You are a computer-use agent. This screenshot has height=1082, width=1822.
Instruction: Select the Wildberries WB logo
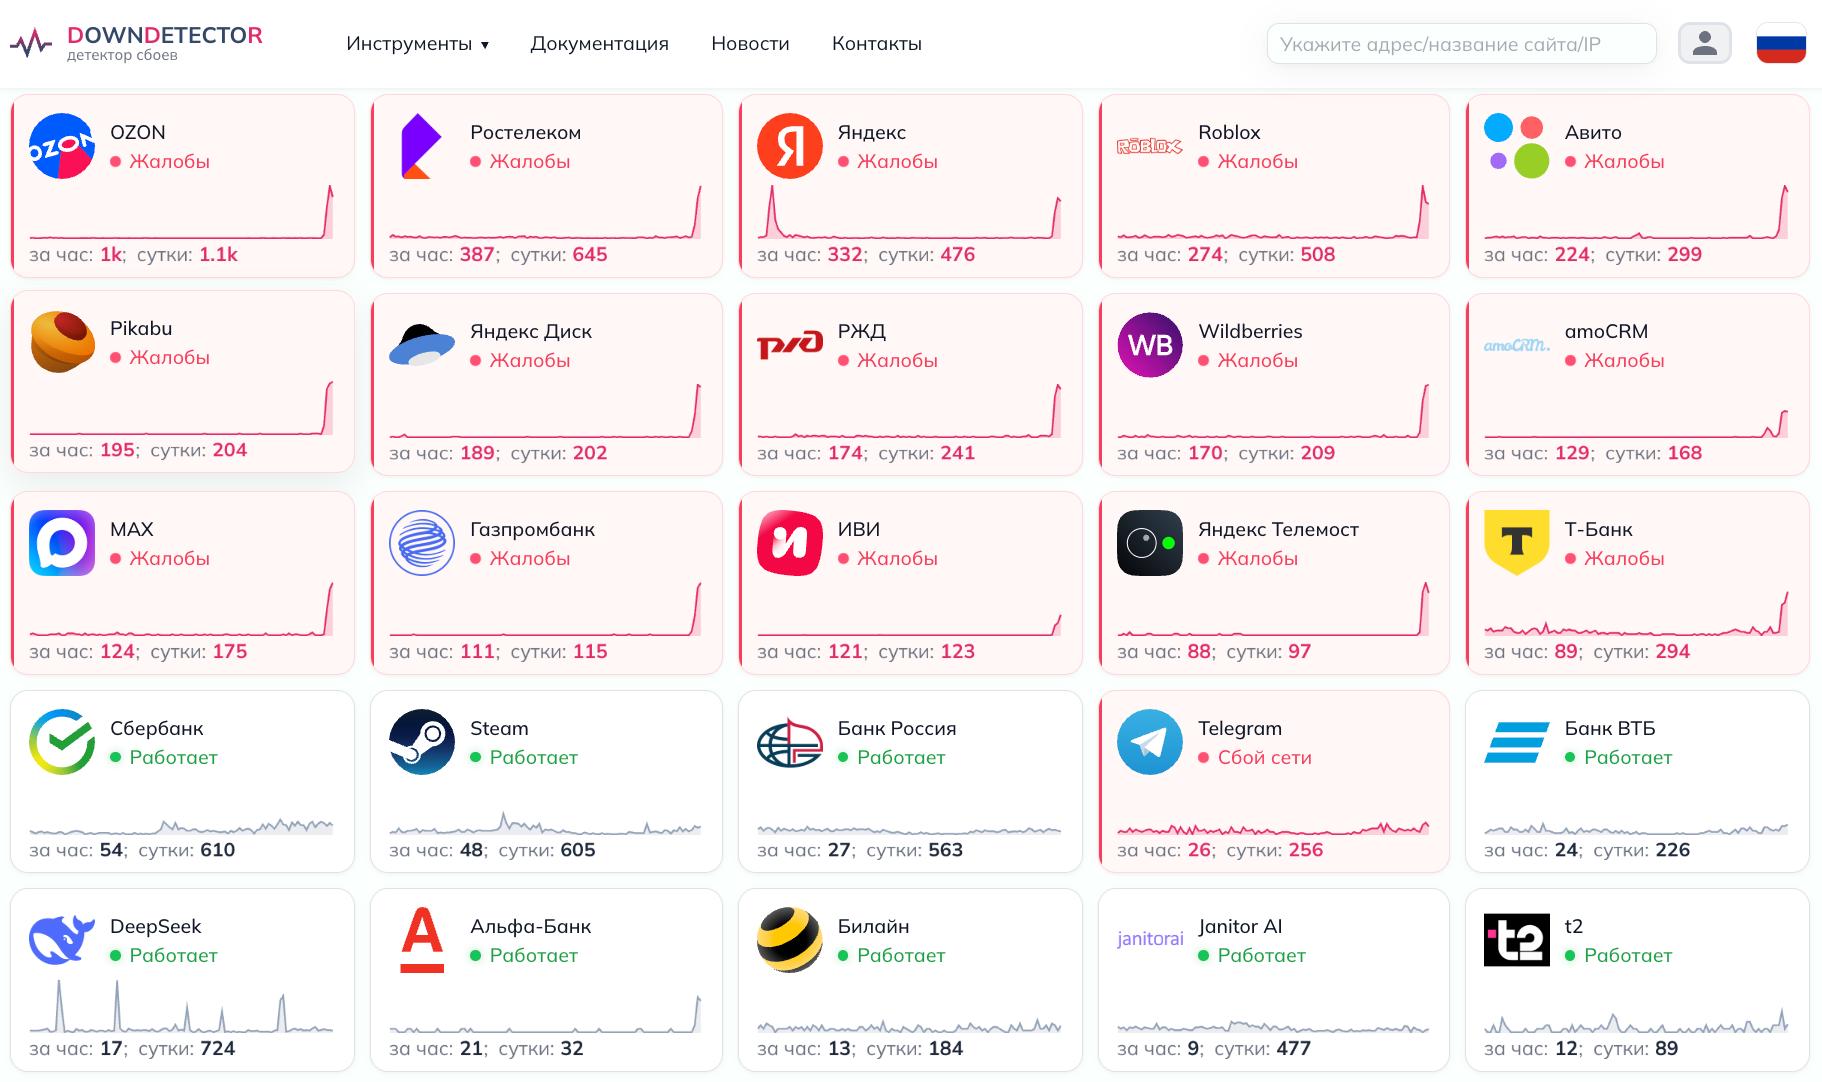pyautogui.click(x=1150, y=345)
